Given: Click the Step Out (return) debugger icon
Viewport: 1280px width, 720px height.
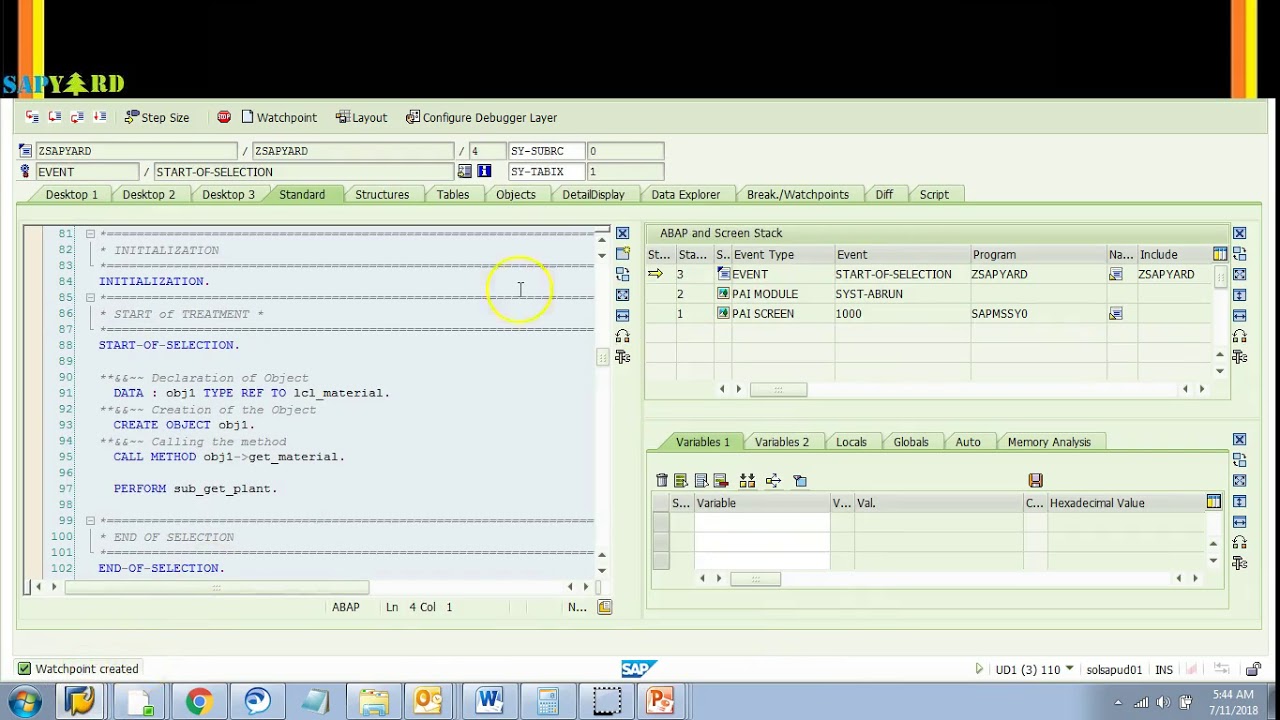Looking at the screenshot, I should coord(77,117).
